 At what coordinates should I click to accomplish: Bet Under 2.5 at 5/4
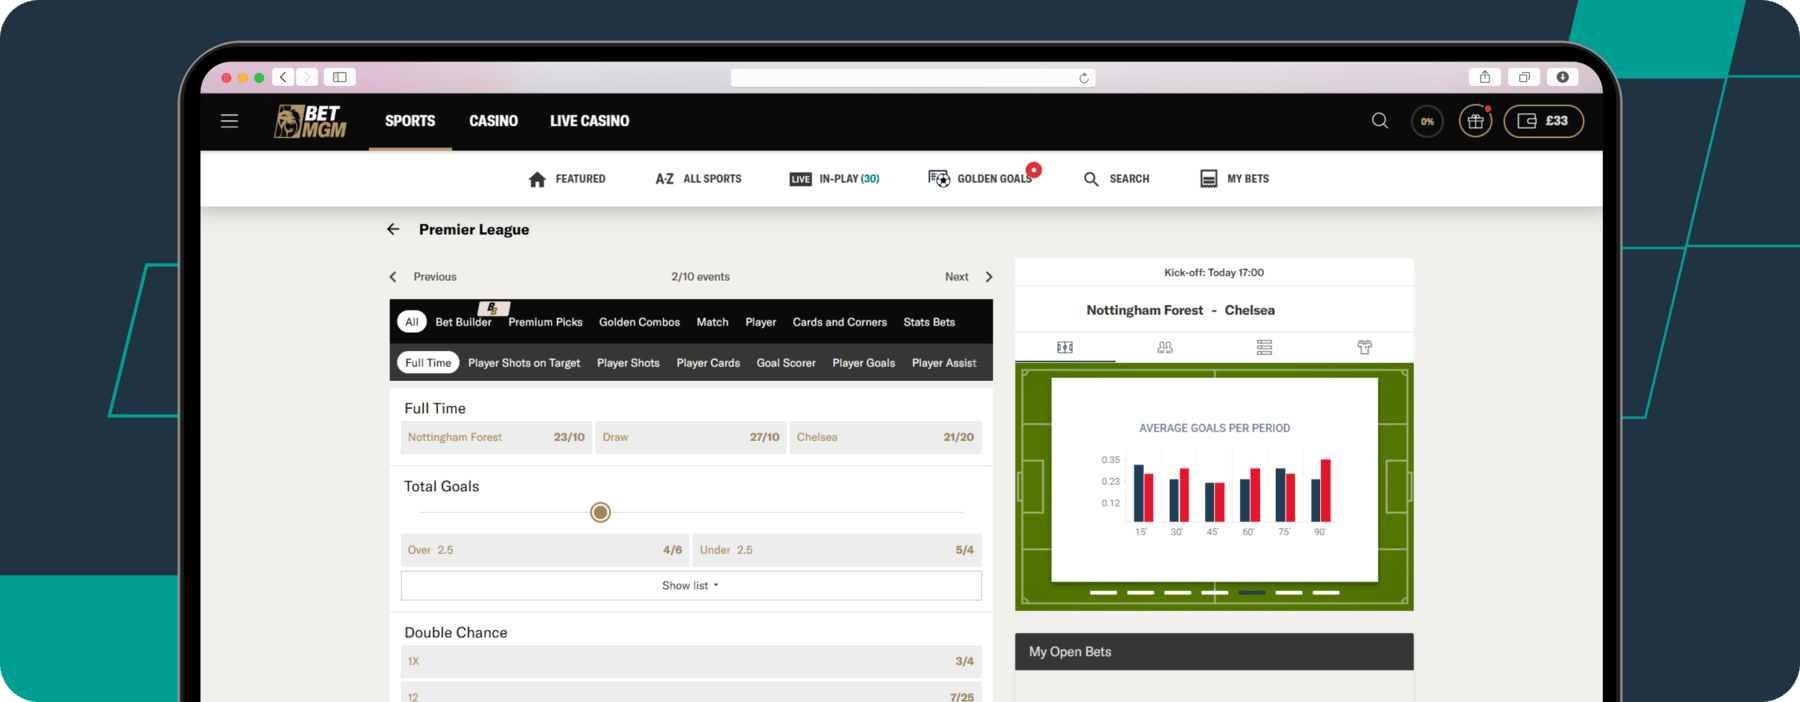point(837,550)
